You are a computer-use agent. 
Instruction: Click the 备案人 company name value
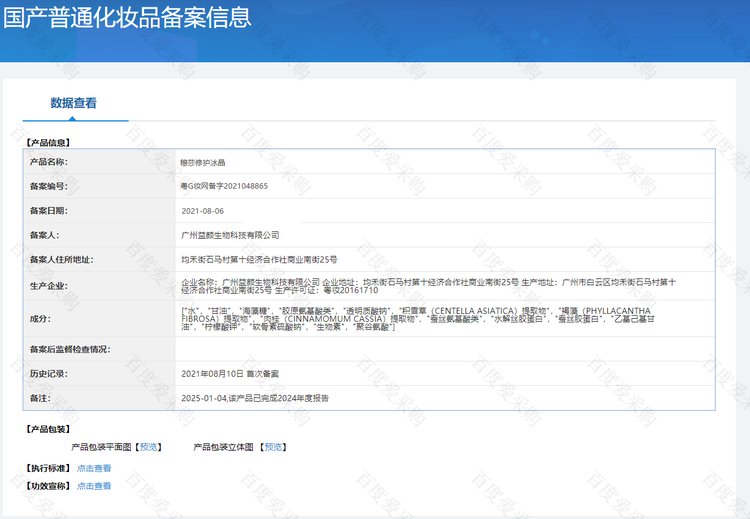(x=230, y=235)
